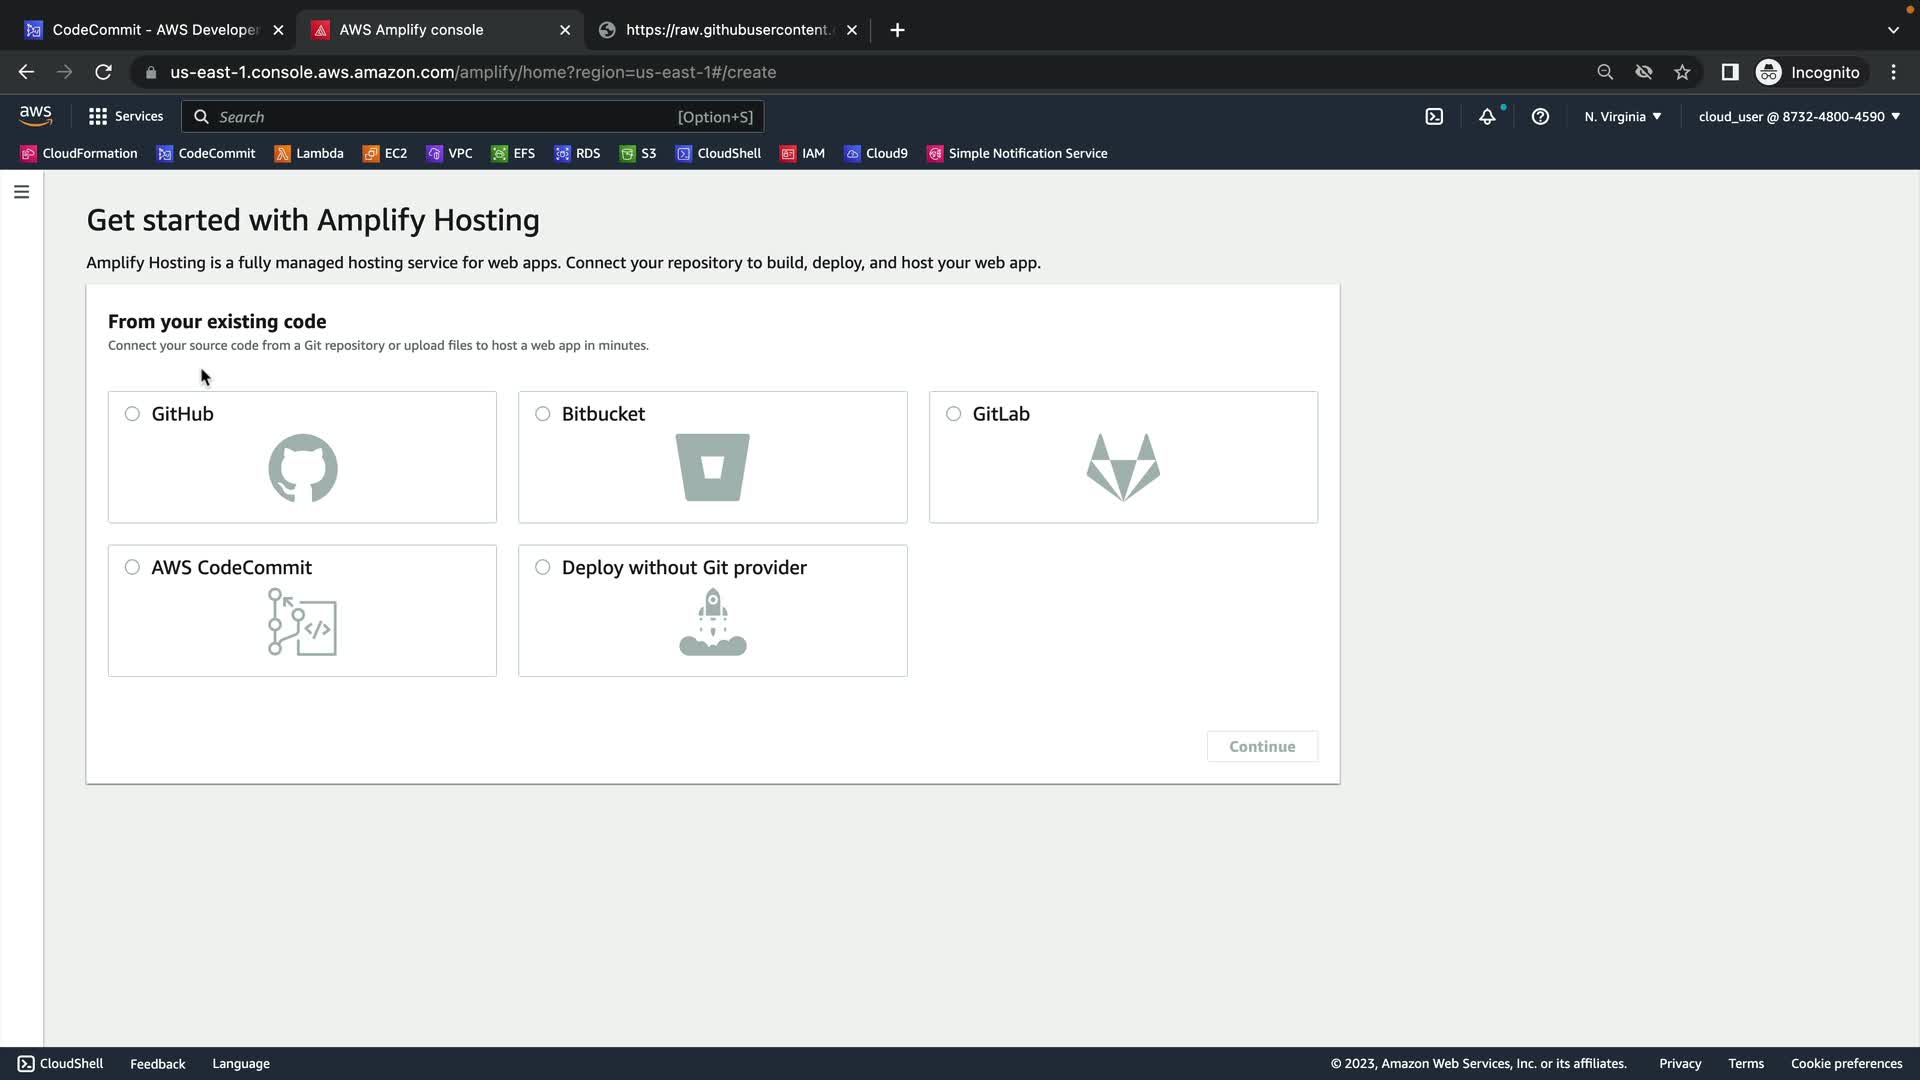Bookmark this page with star icon
The width and height of the screenshot is (1920, 1080).
(x=1682, y=72)
